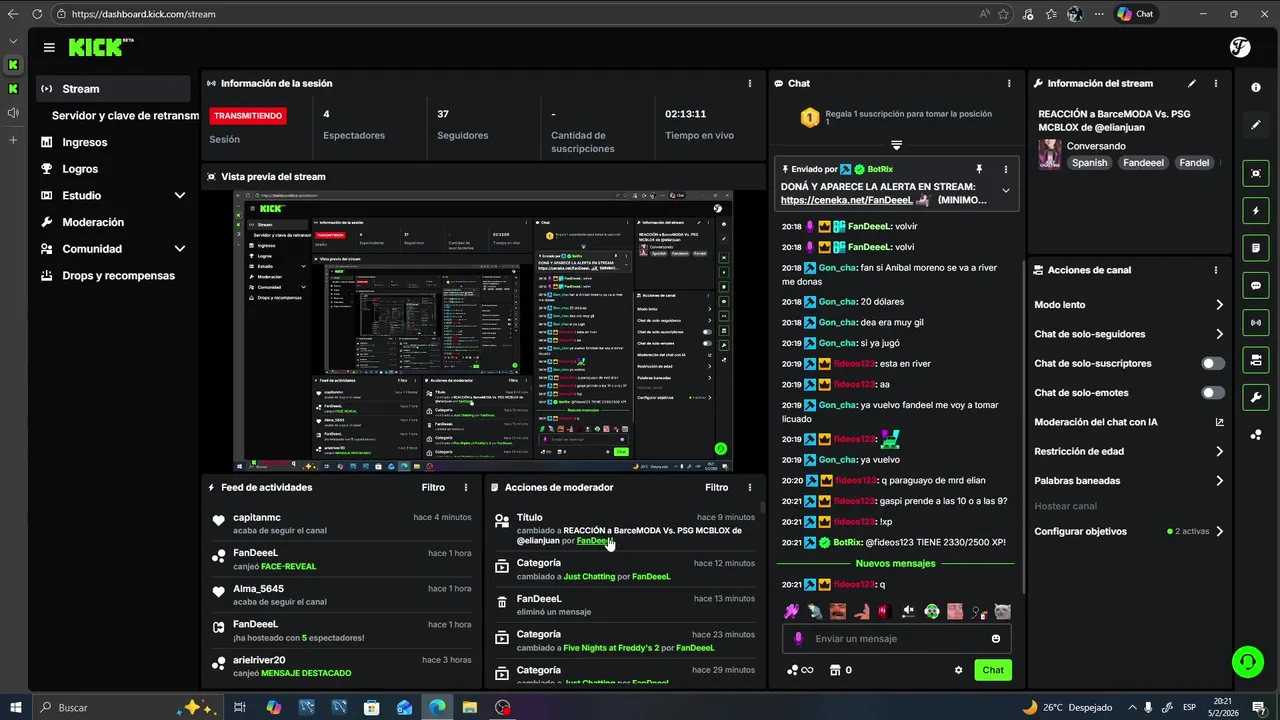Image resolution: width=1280 pixels, height=720 pixels.
Task: Edit stream info with the pencil icon in panel header
Action: [x=1191, y=83]
